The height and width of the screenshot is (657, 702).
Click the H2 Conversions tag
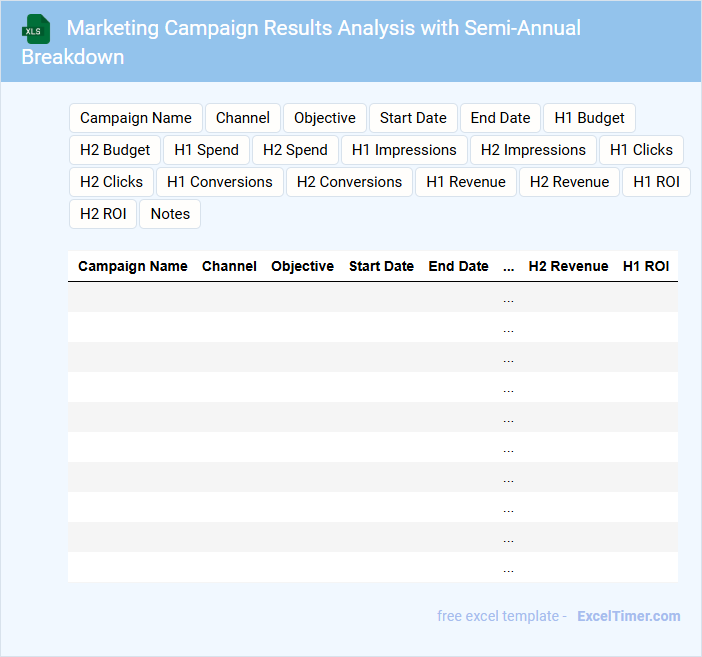349,182
